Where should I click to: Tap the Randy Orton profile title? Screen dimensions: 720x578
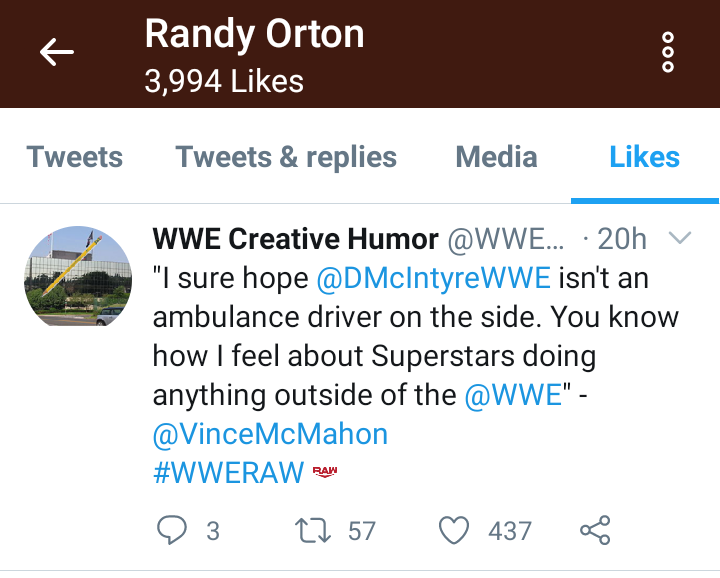254,35
